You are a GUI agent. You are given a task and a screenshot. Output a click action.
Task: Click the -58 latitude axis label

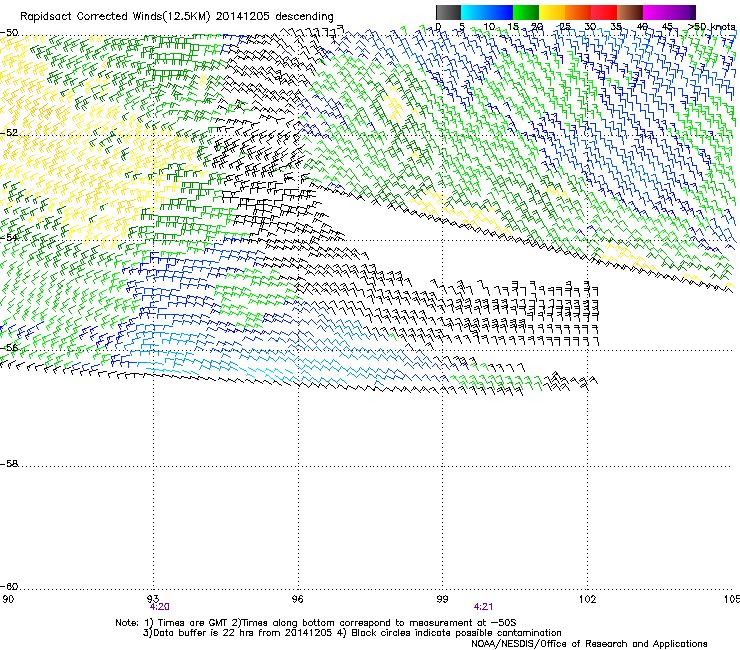coord(9,464)
